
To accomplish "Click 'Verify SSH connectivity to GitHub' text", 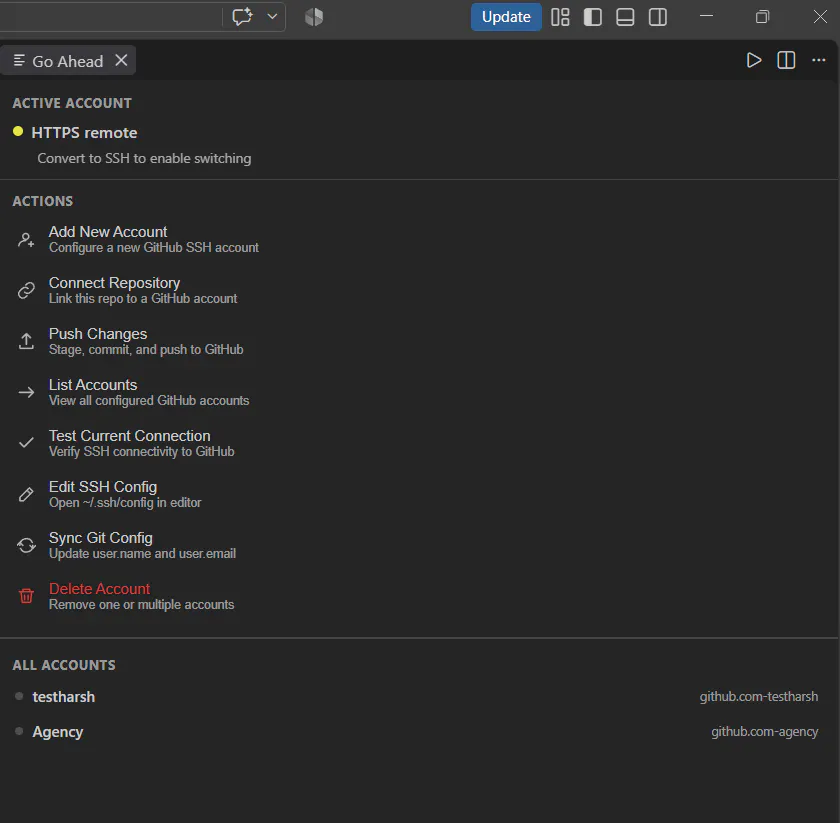I will pos(141,452).
